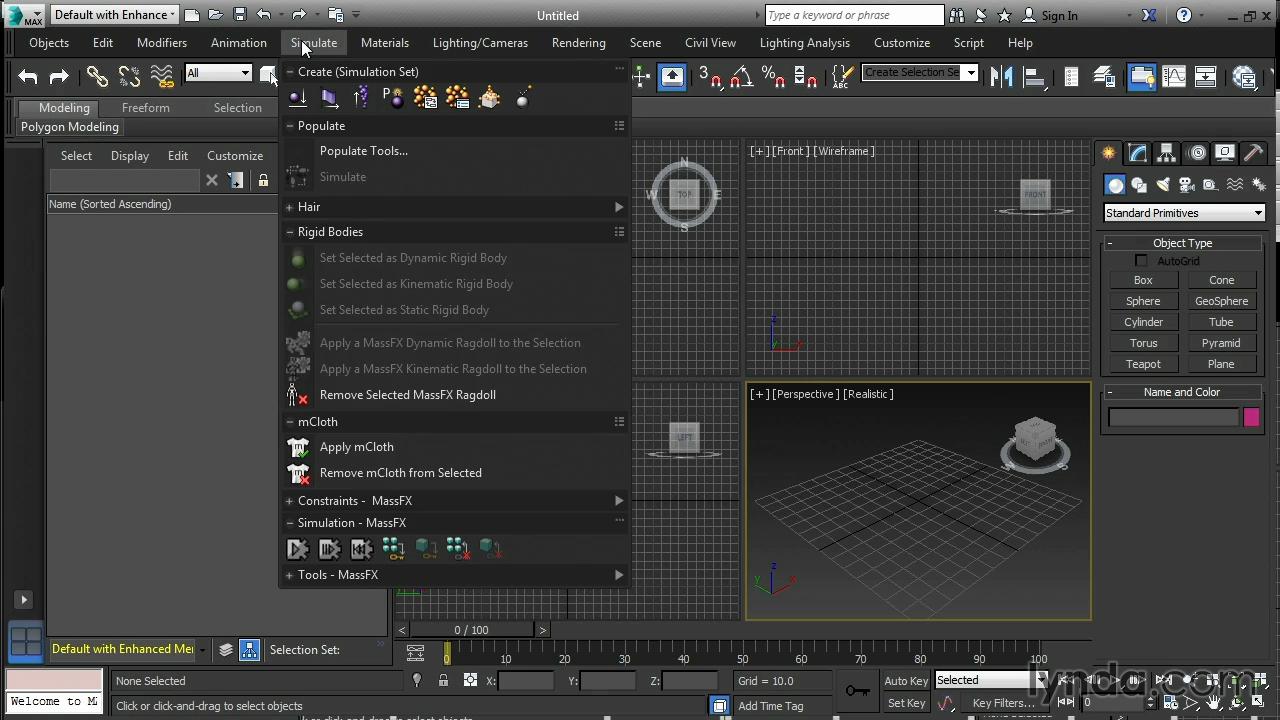Click the GeoSphere primitive button
The height and width of the screenshot is (720, 1280).
(x=1221, y=301)
